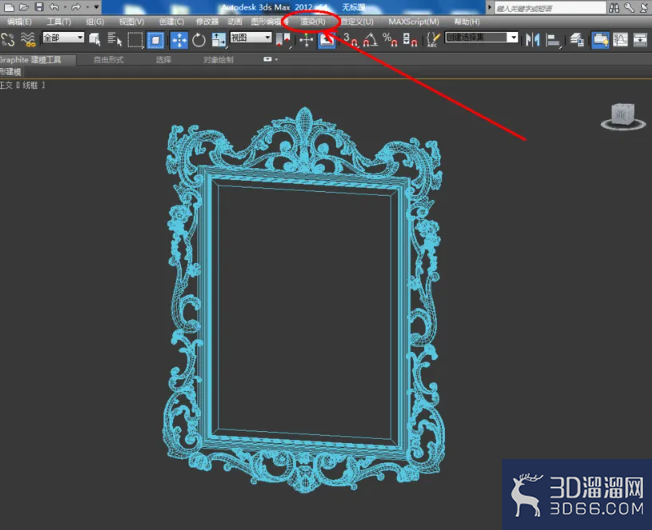Toggle the Percent Snap button
Image resolution: width=652 pixels, height=530 pixels.
point(390,40)
